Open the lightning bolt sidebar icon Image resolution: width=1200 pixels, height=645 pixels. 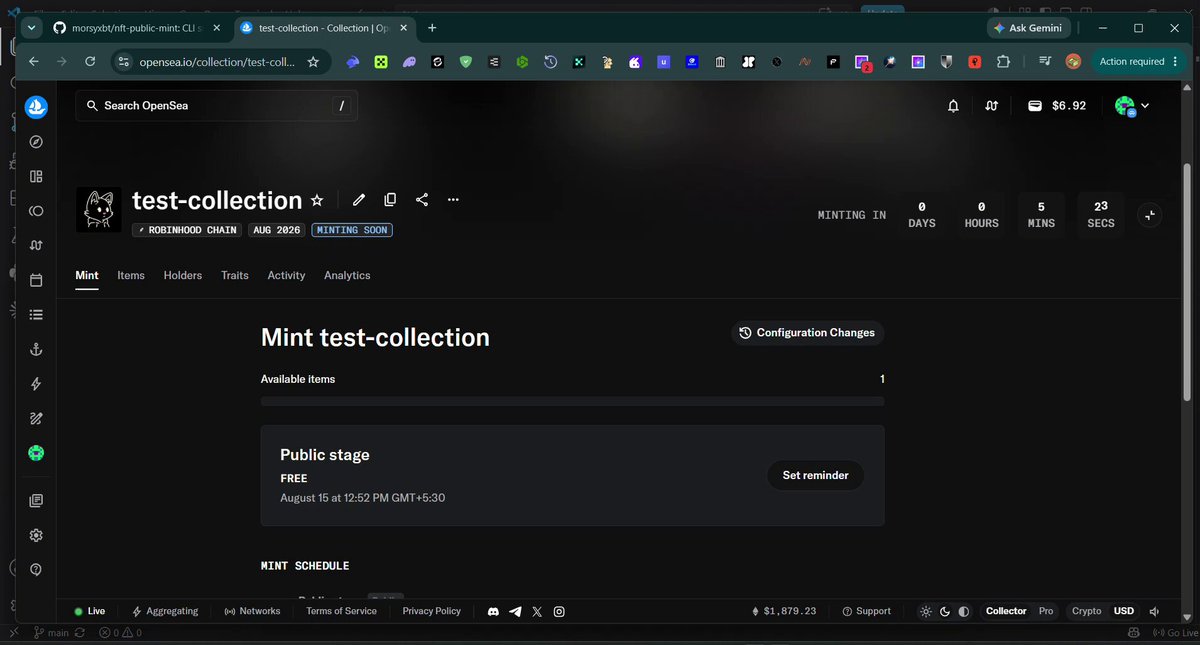tap(36, 384)
